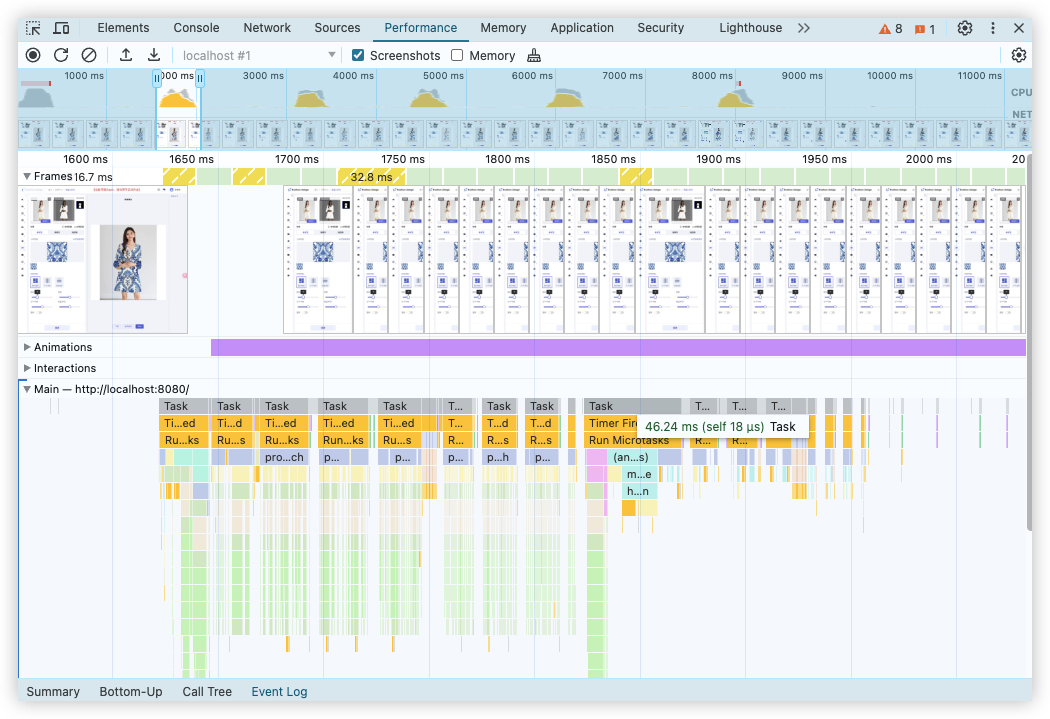Switch to the Lighthouse tab
The height and width of the screenshot is (719, 1050).
point(750,28)
